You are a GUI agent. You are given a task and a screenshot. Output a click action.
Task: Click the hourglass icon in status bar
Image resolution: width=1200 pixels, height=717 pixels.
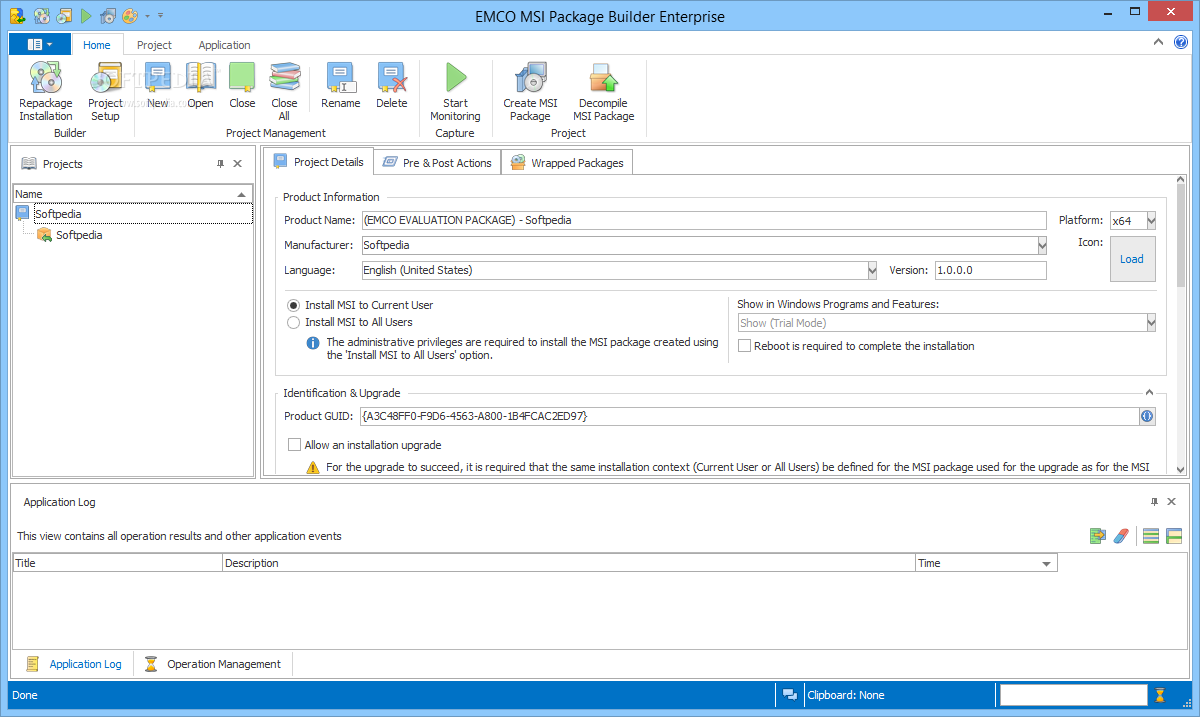1160,695
